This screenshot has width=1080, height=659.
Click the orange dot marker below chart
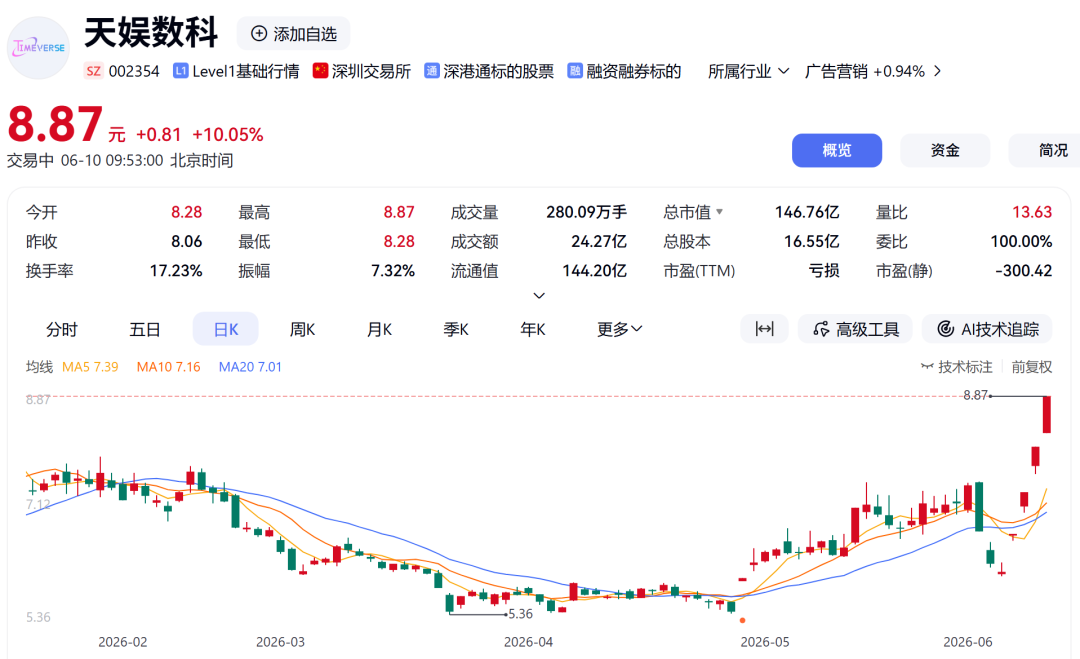click(742, 620)
